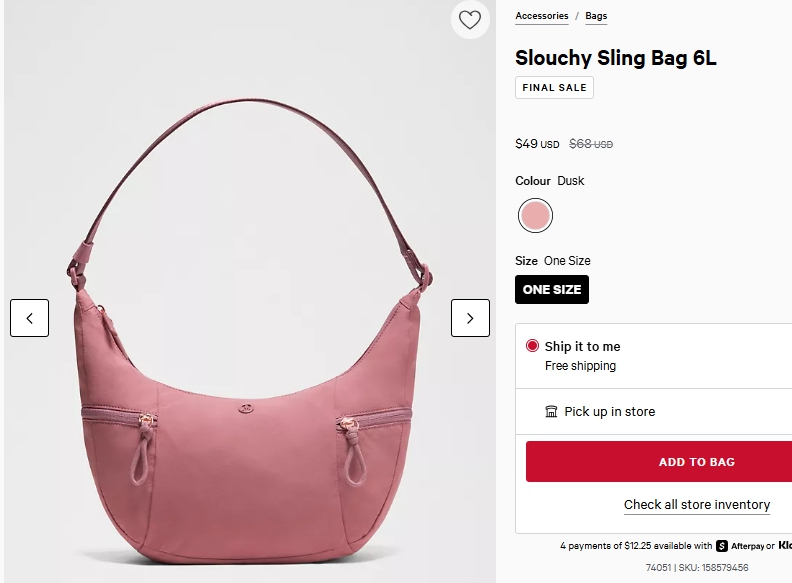
Task: Open the Accessories breadcrumb
Action: [542, 16]
